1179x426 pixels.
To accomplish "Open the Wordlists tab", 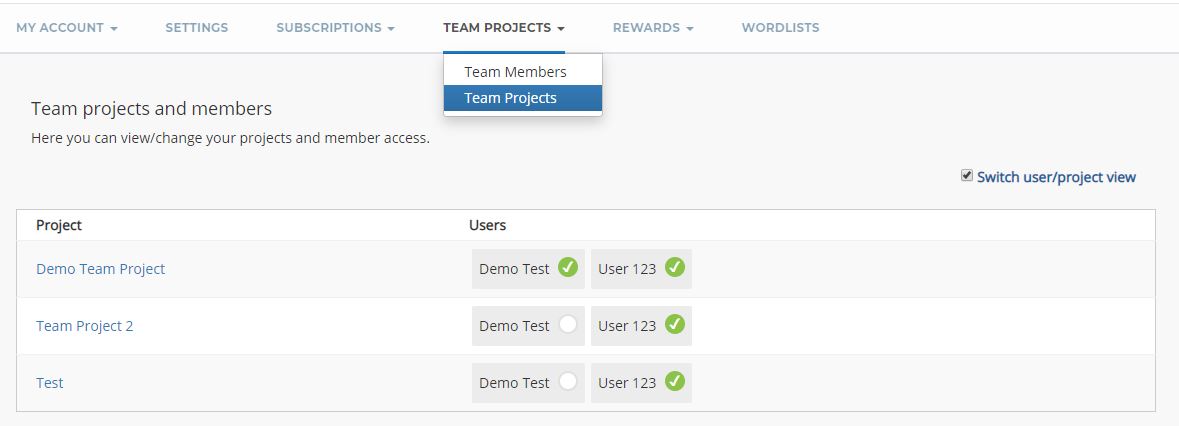I will pyautogui.click(x=780, y=28).
